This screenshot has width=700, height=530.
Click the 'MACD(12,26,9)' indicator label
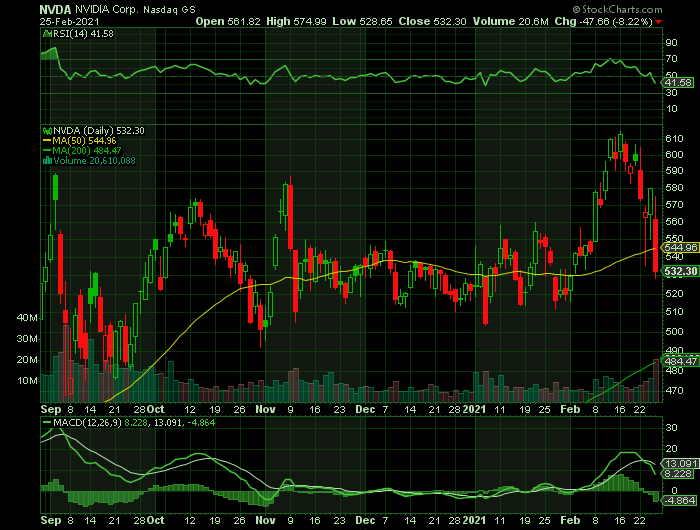pyautogui.click(x=88, y=422)
